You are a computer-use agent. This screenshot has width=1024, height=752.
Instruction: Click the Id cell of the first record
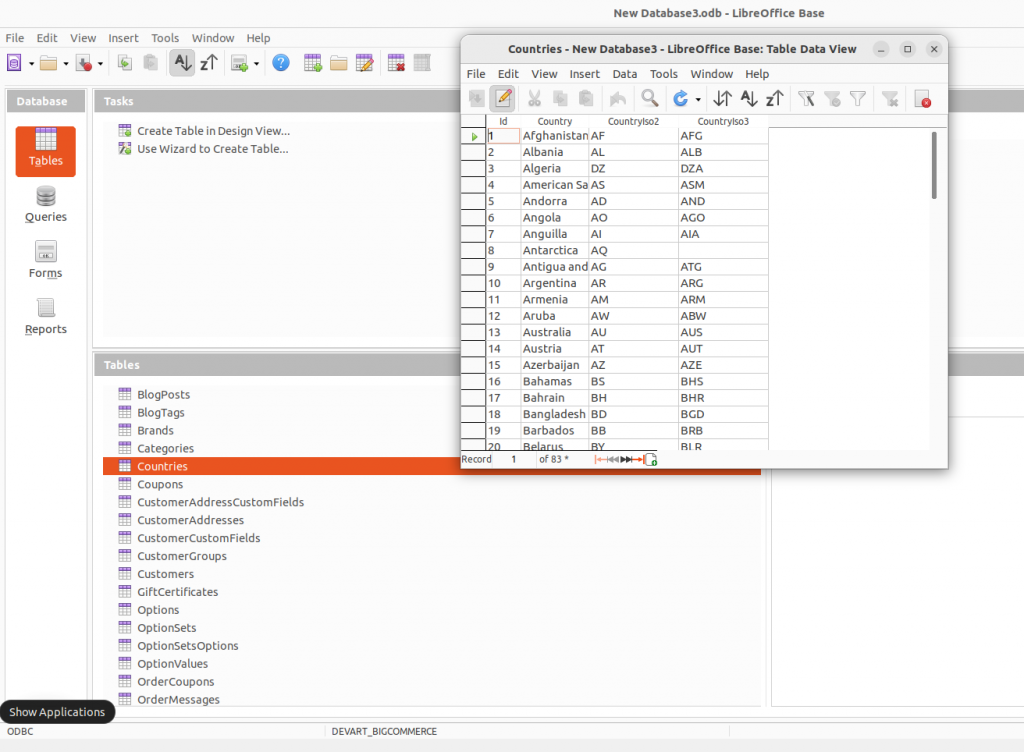coord(504,136)
